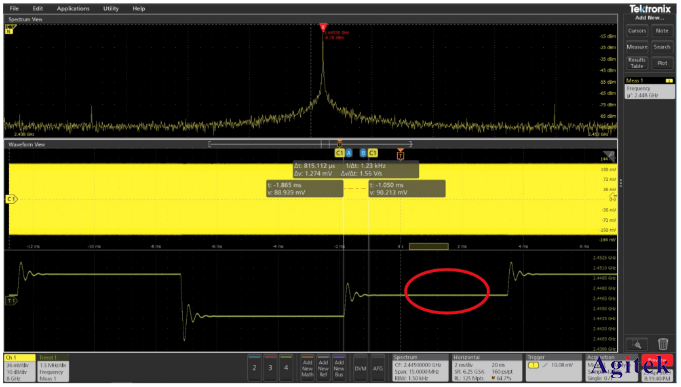
Task: Turn on channel 2
Action: [x=255, y=367]
